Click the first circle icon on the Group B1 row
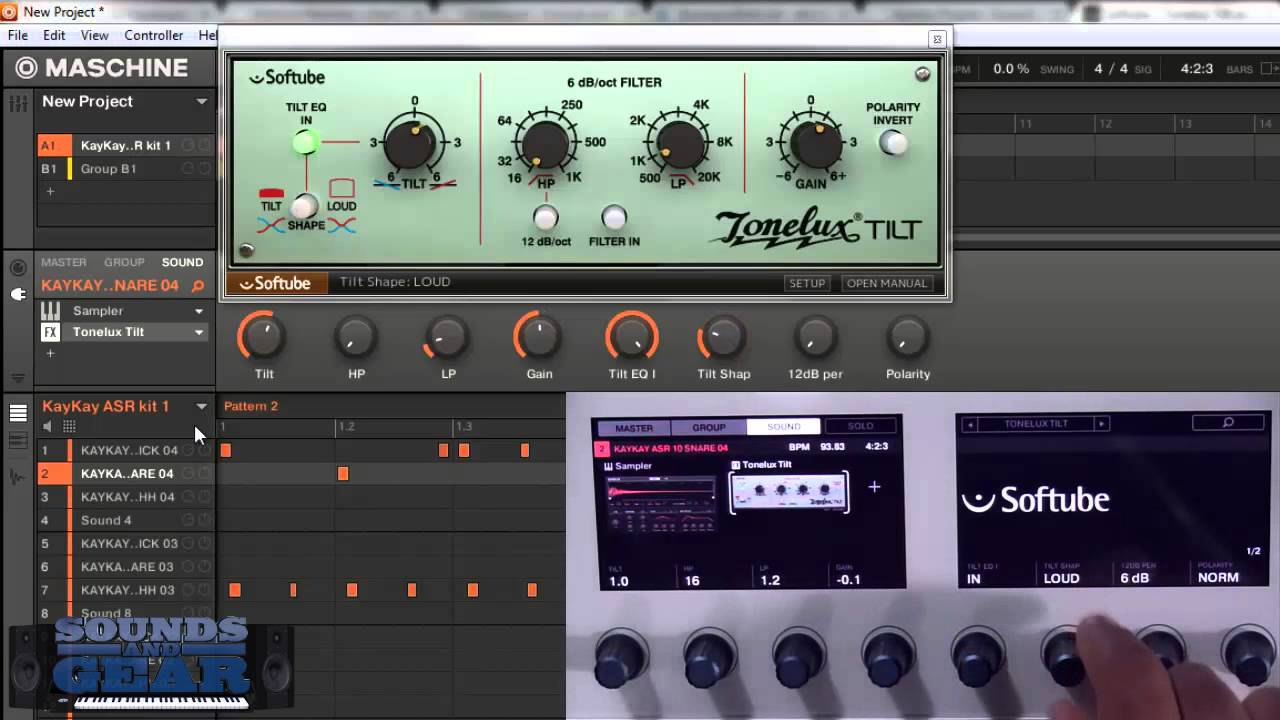 [187, 169]
